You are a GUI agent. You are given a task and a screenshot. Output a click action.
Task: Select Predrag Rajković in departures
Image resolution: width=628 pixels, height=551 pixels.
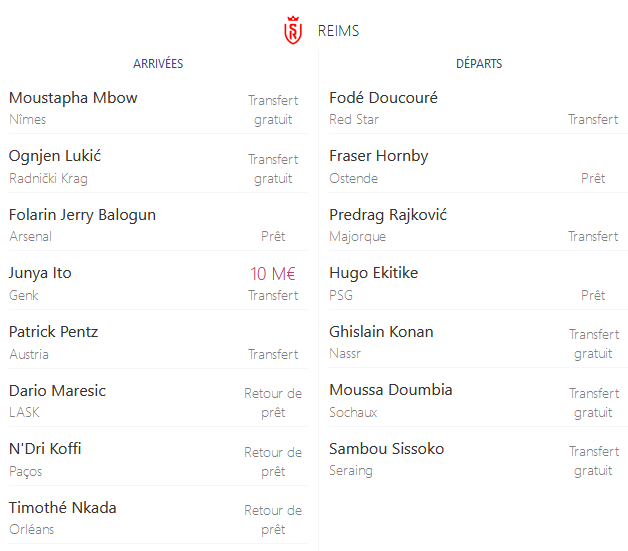388,215
